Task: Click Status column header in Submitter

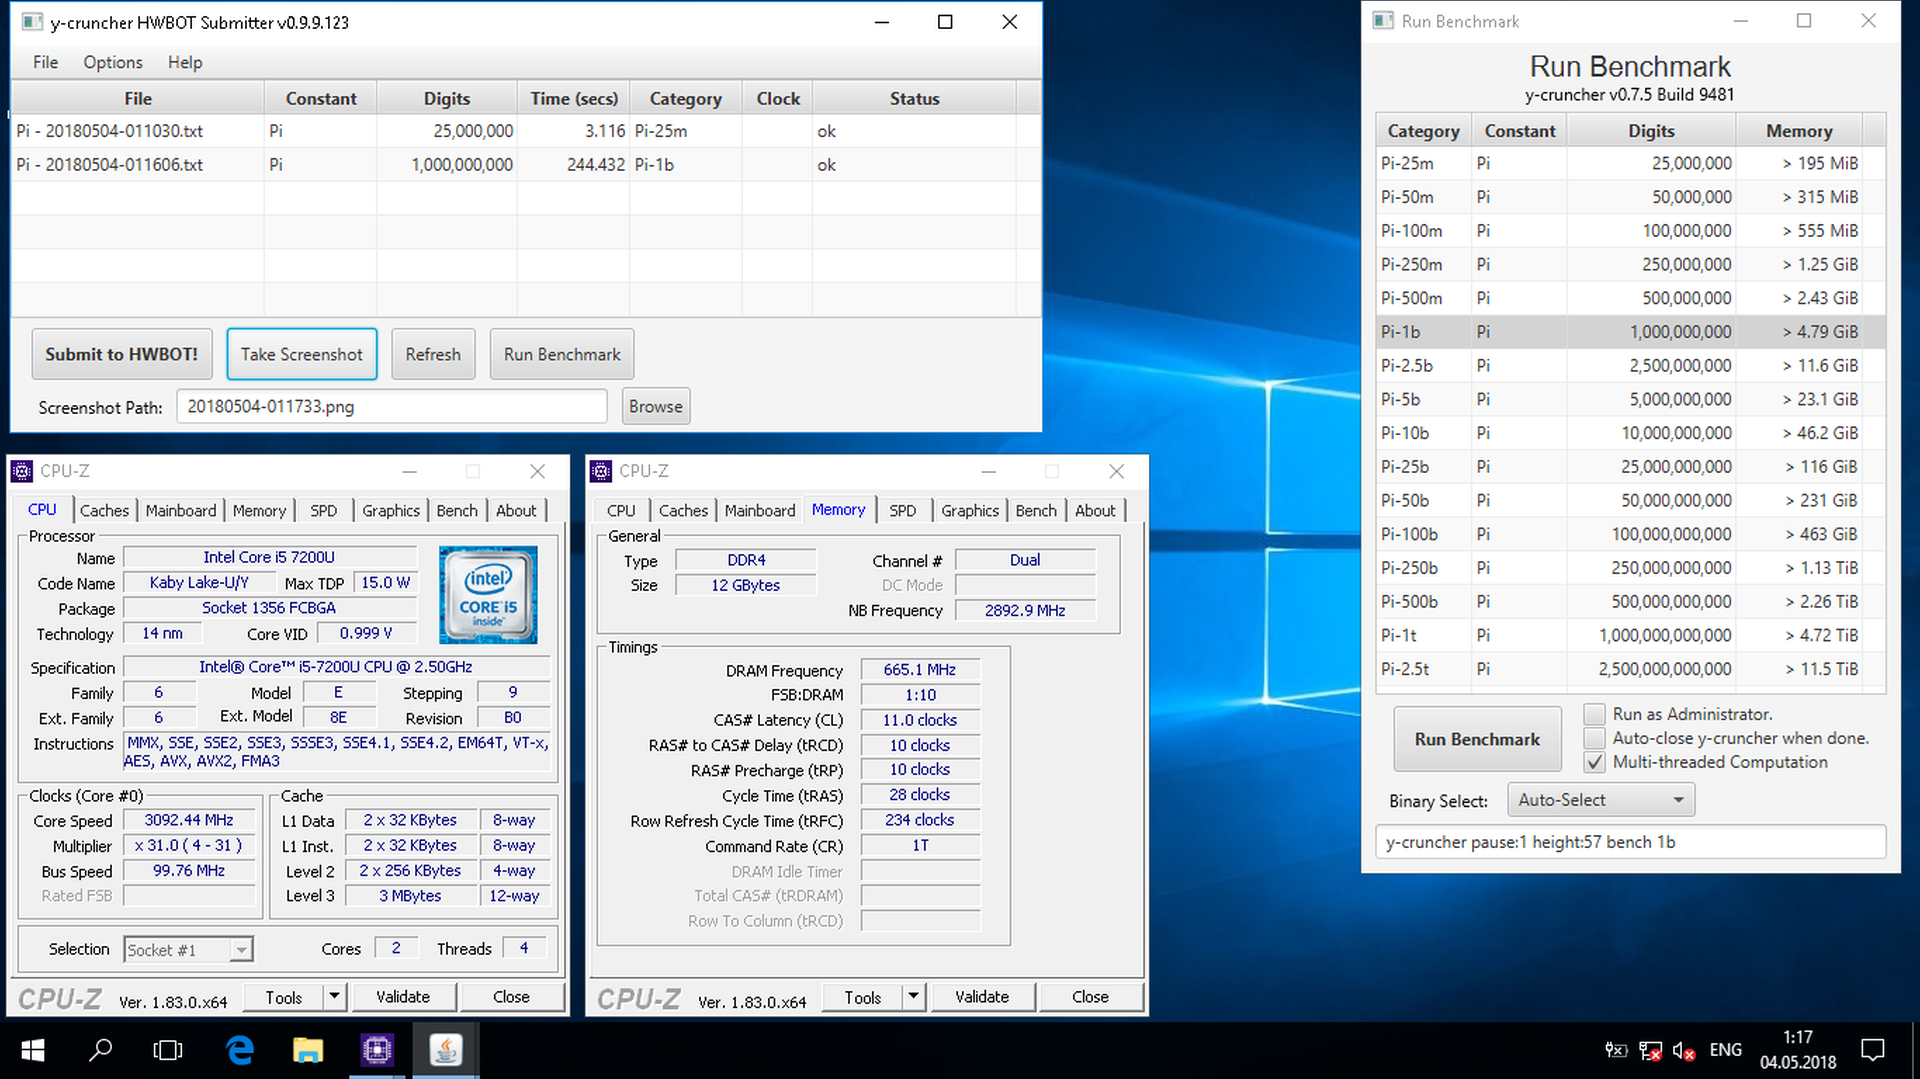Action: pyautogui.click(x=914, y=98)
